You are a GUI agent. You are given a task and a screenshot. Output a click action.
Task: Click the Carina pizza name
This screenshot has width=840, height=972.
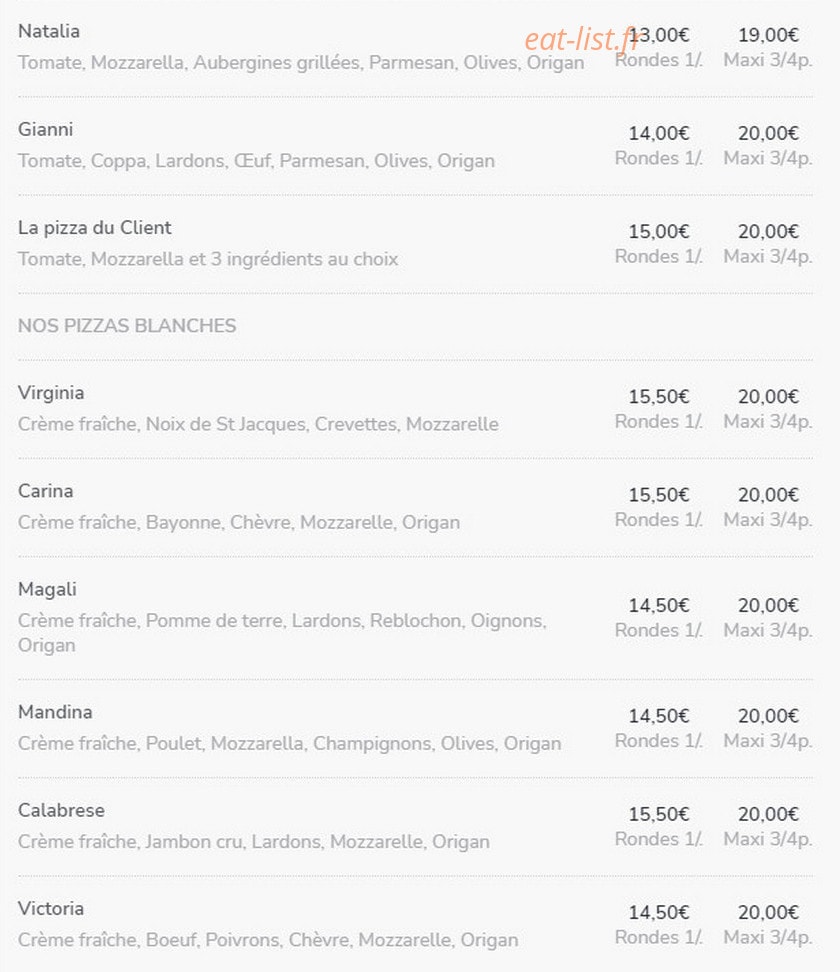coord(45,491)
